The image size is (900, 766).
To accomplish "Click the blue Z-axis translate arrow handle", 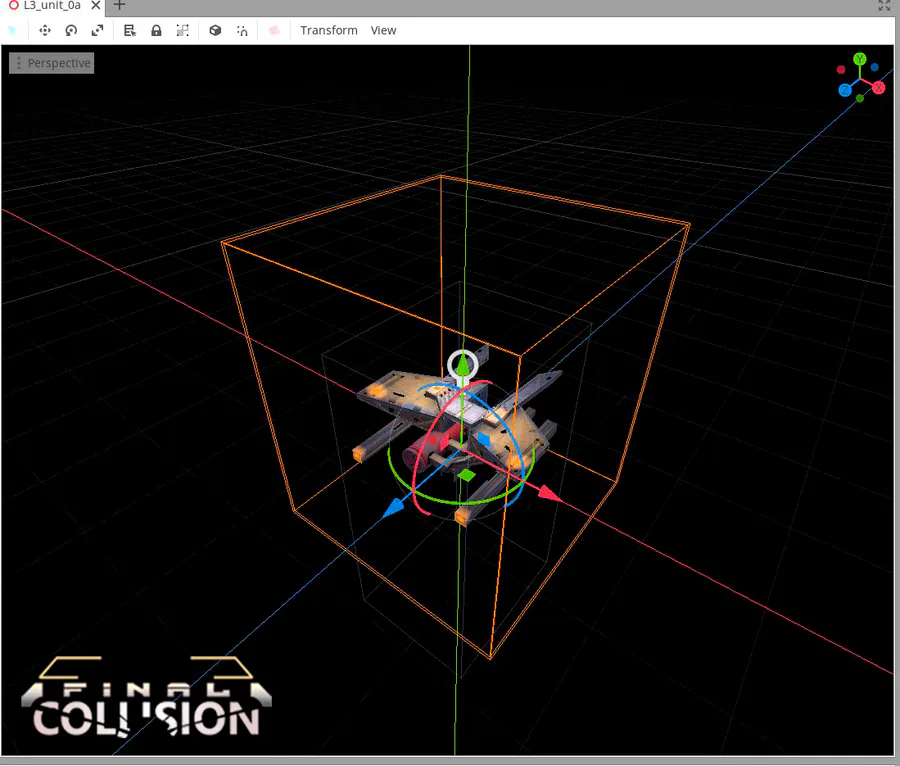I will pos(394,508).
